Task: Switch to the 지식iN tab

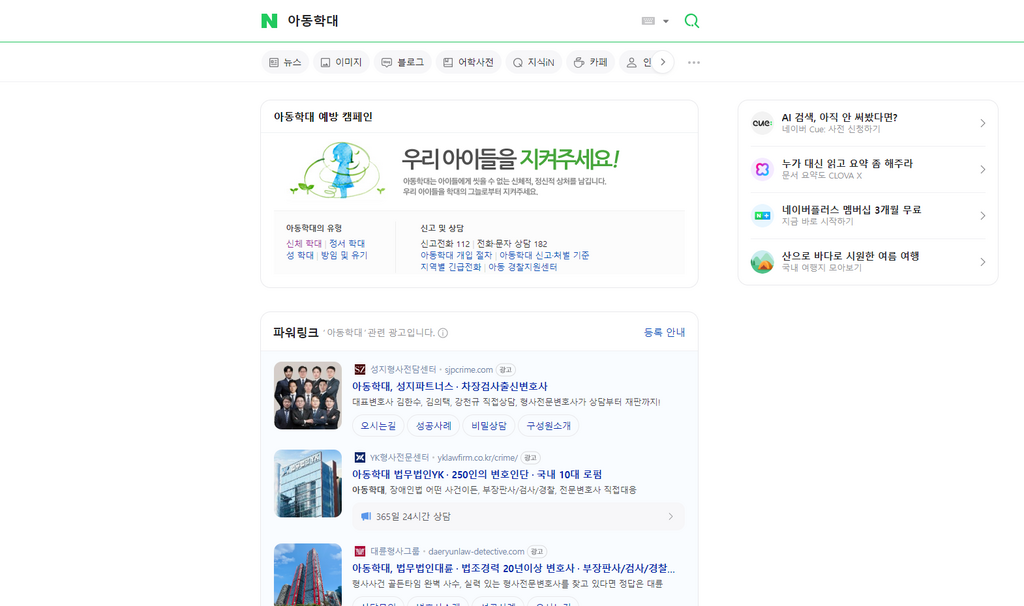Action: [534, 62]
